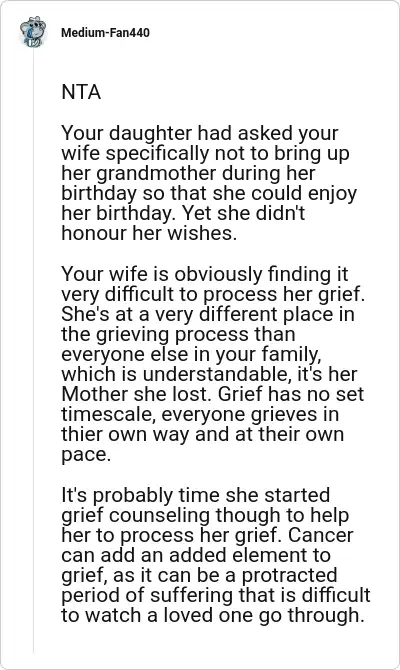
Task: Open the Medium-Fan440 user profile link
Action: tap(105, 33)
